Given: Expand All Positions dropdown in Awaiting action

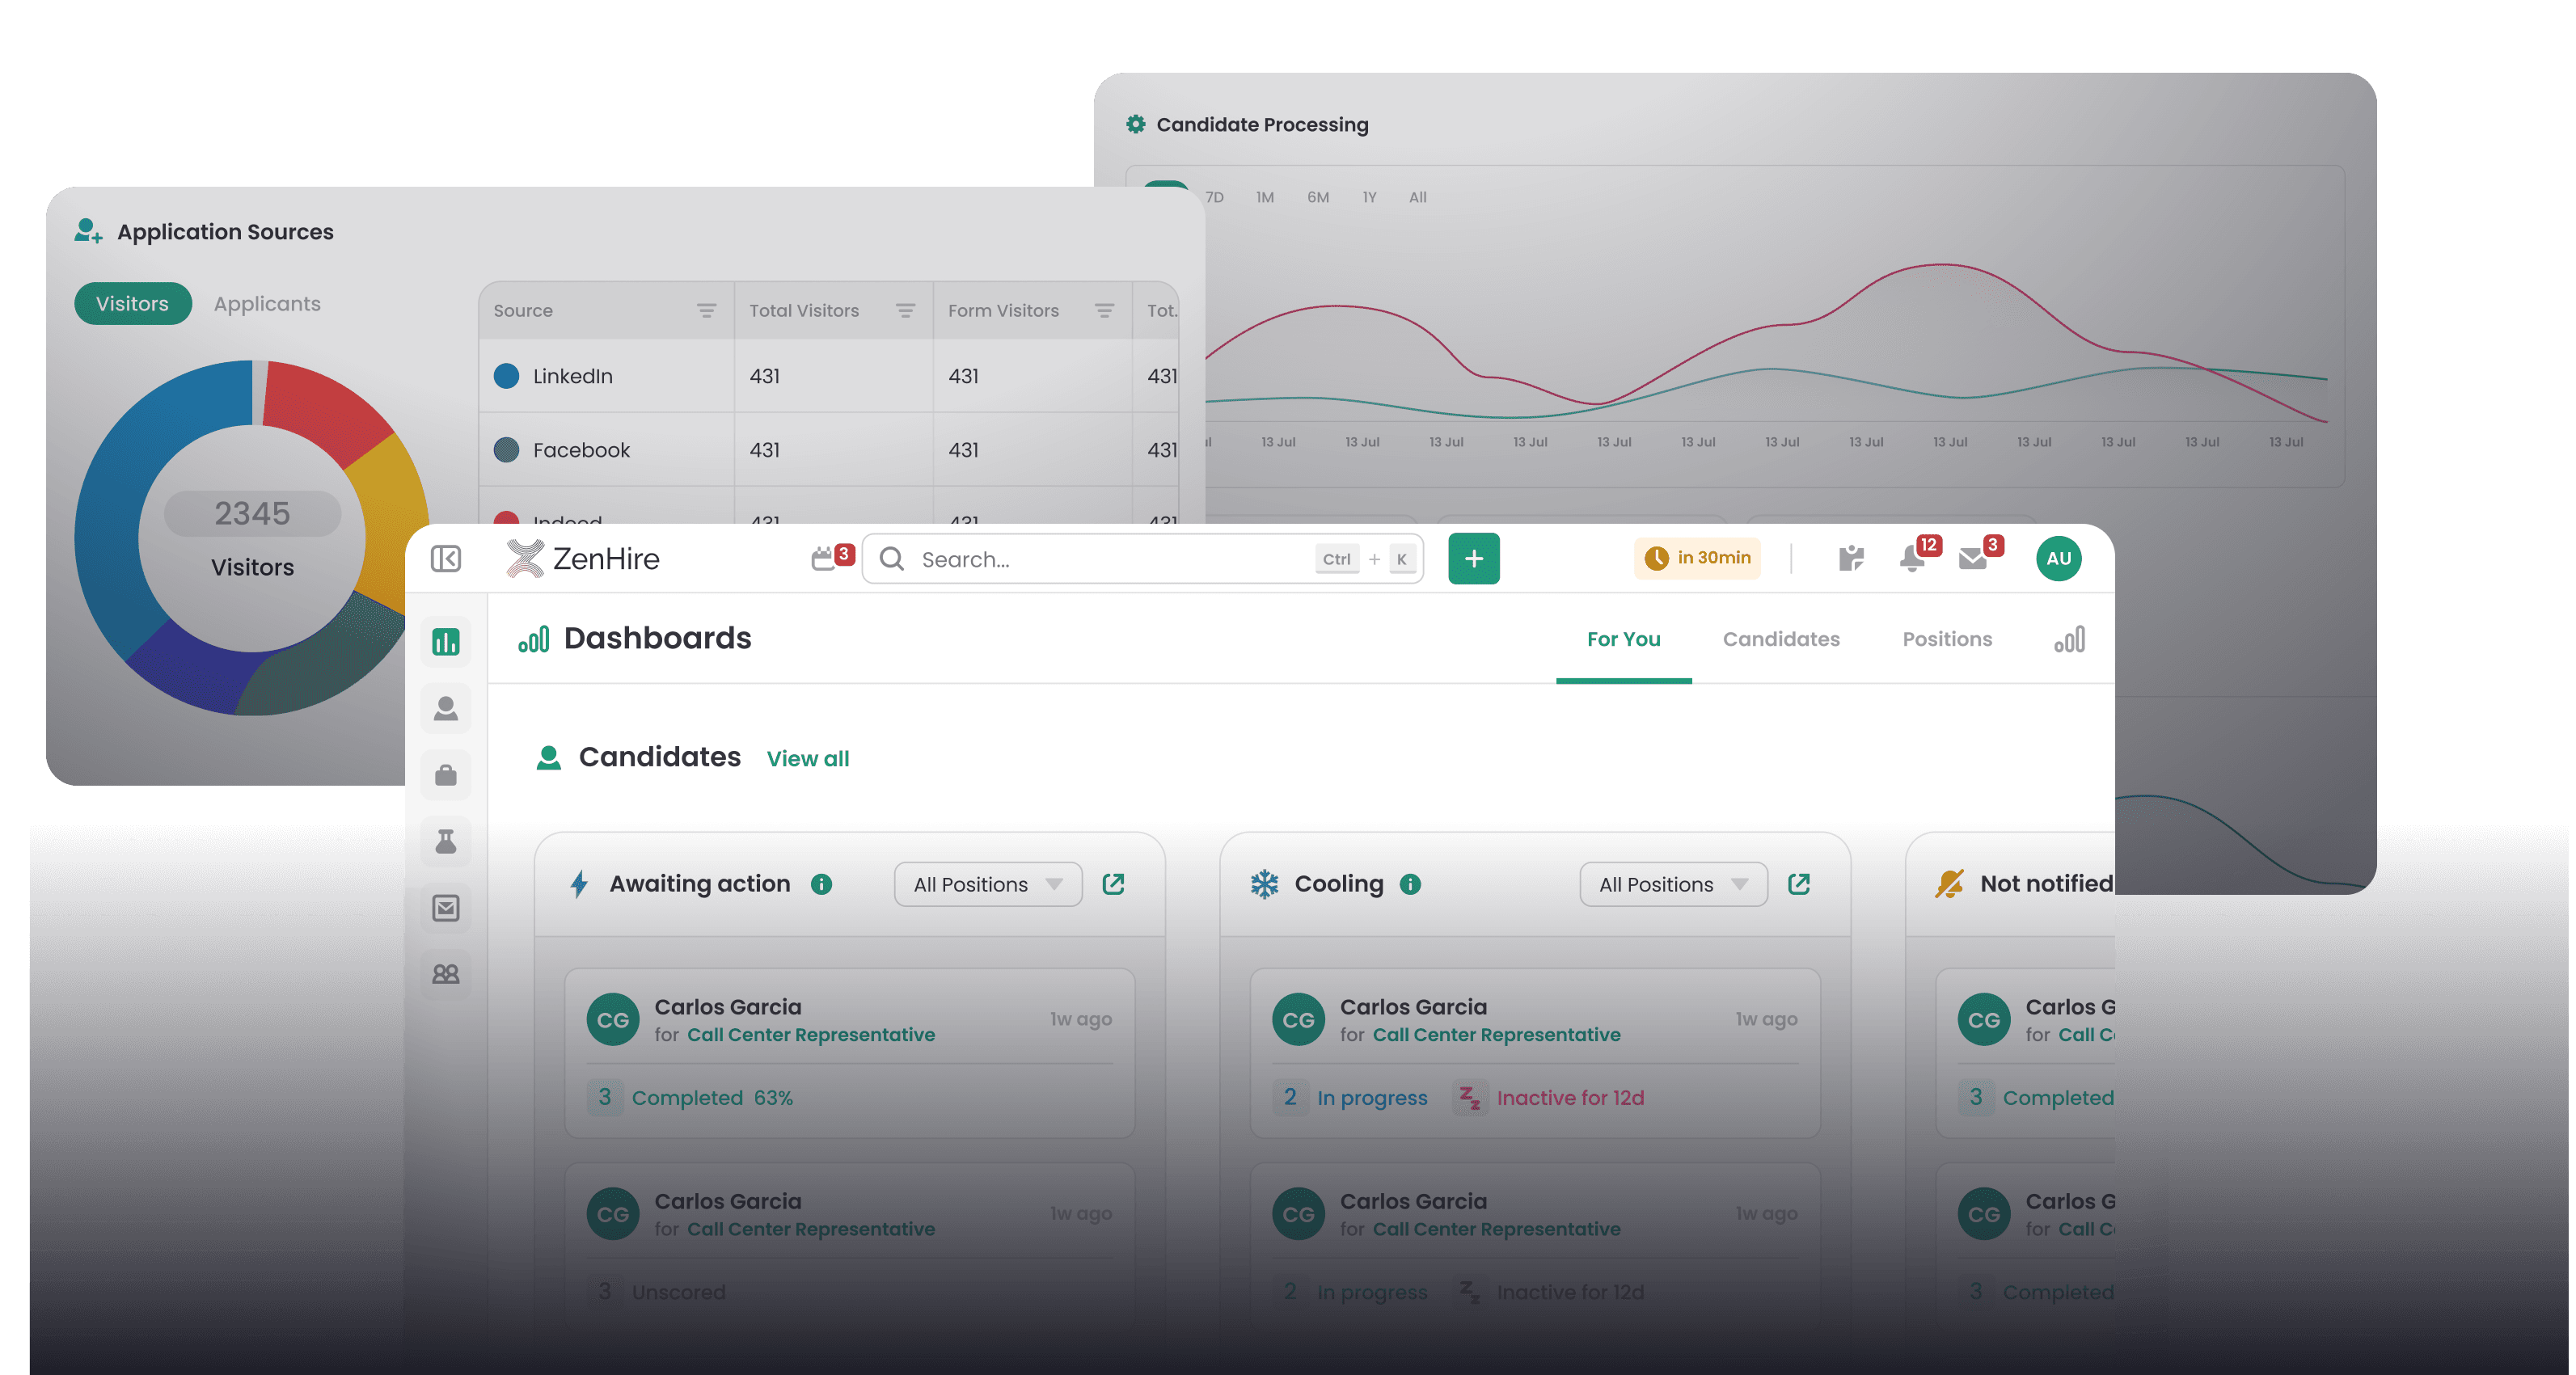Looking at the screenshot, I should click(987, 884).
